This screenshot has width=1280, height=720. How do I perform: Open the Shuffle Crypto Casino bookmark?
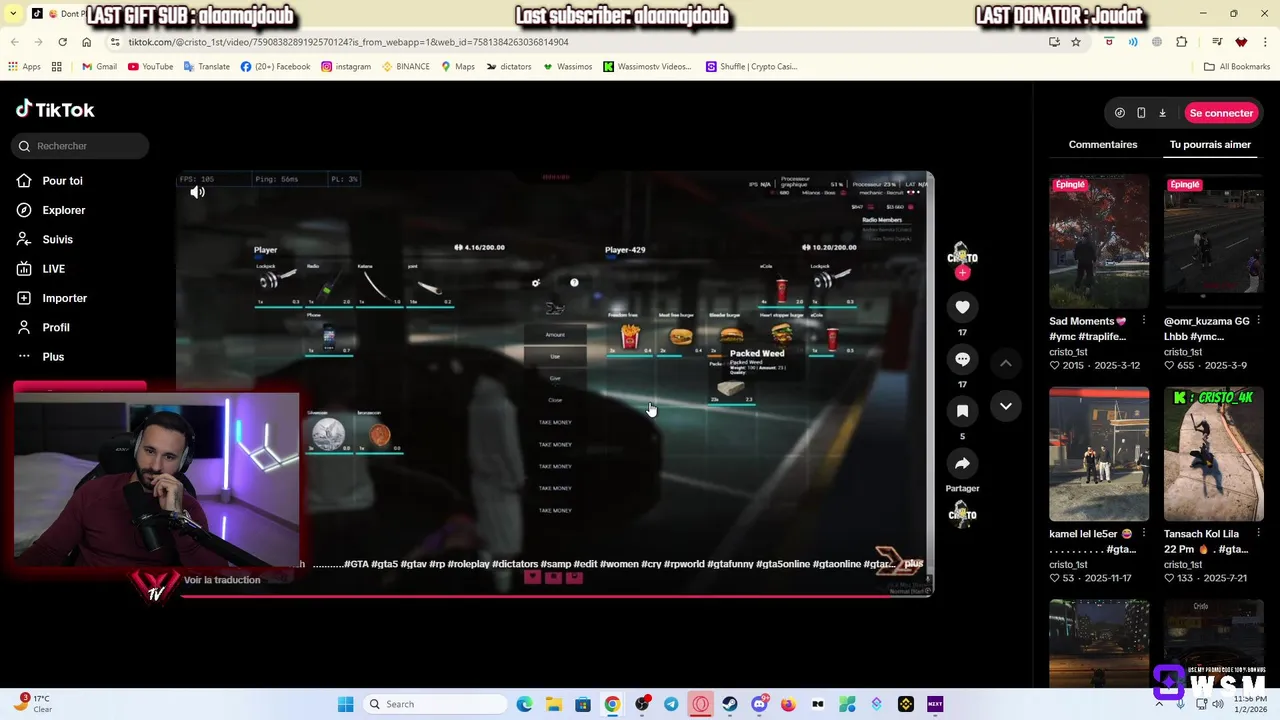point(751,67)
